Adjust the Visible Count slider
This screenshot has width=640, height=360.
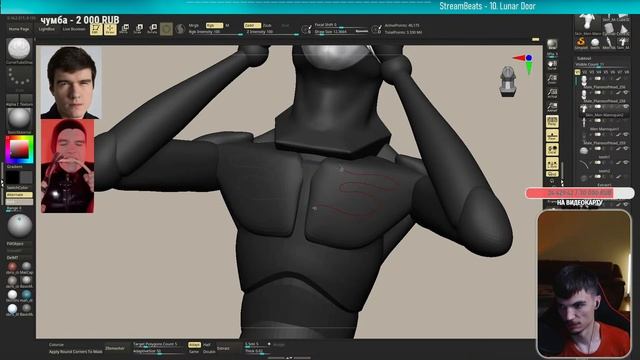[602, 64]
